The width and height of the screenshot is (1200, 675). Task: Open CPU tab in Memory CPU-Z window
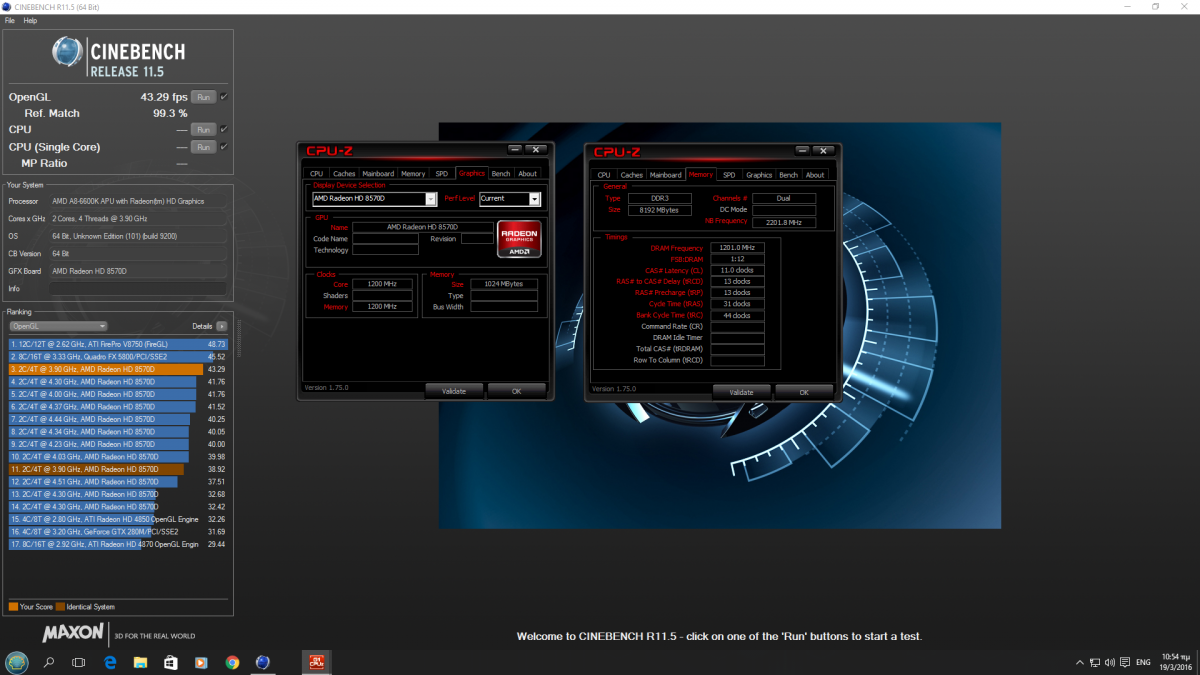point(604,175)
